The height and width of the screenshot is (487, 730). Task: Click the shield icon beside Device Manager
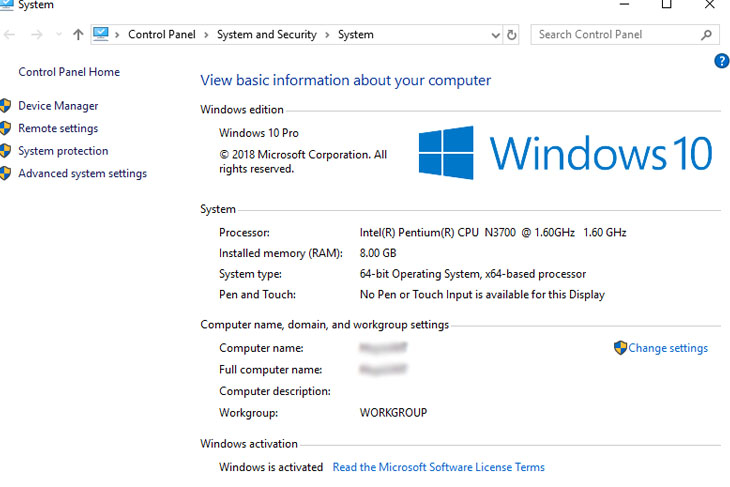(x=6, y=106)
